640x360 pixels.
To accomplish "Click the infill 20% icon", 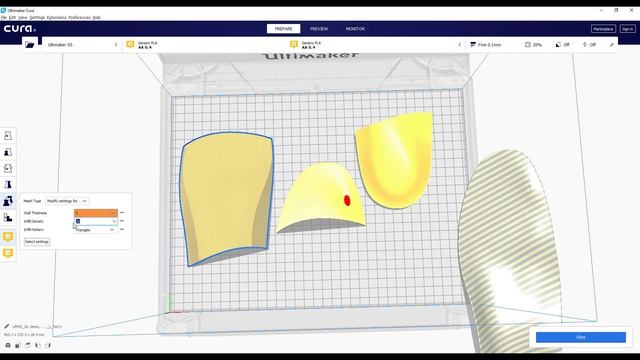I will 527,44.
